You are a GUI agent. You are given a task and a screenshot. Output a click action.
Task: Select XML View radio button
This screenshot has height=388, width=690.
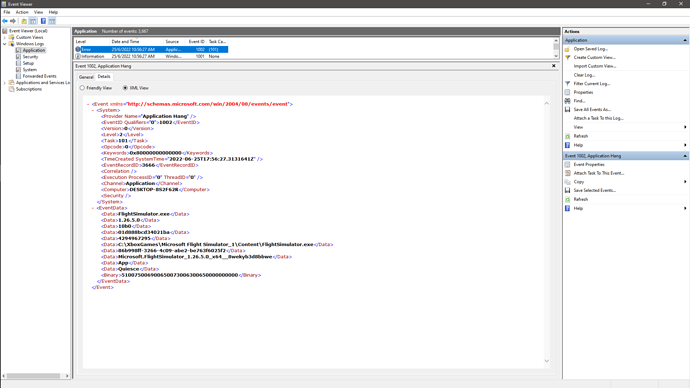coord(125,88)
